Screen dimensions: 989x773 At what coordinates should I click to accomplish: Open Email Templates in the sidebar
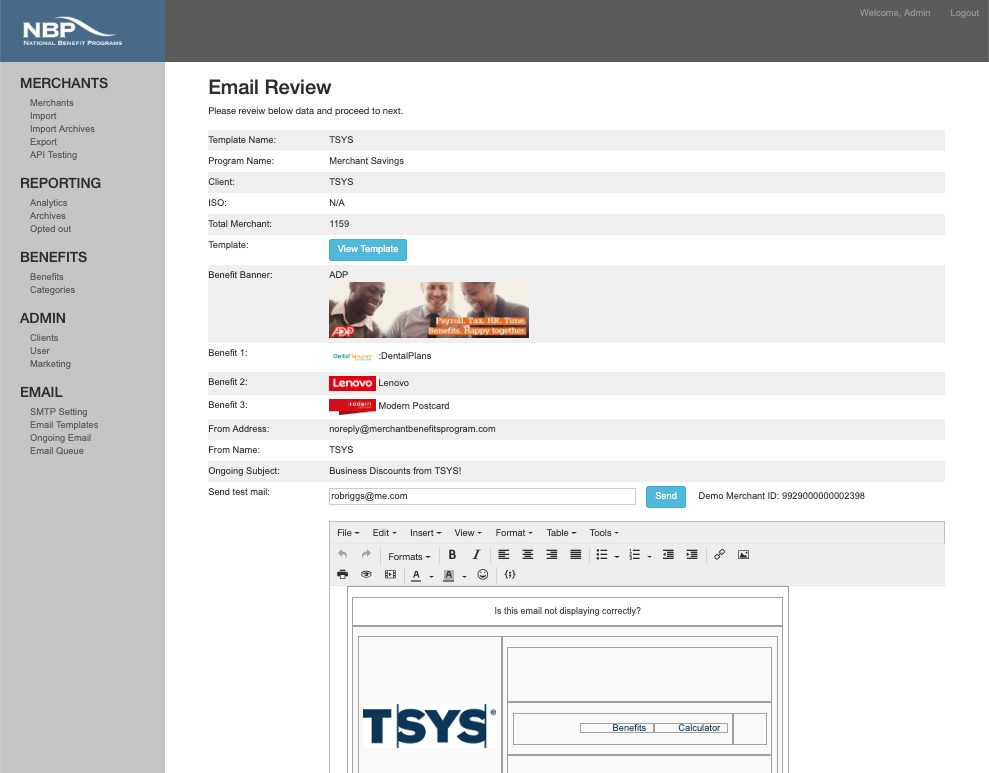click(64, 425)
